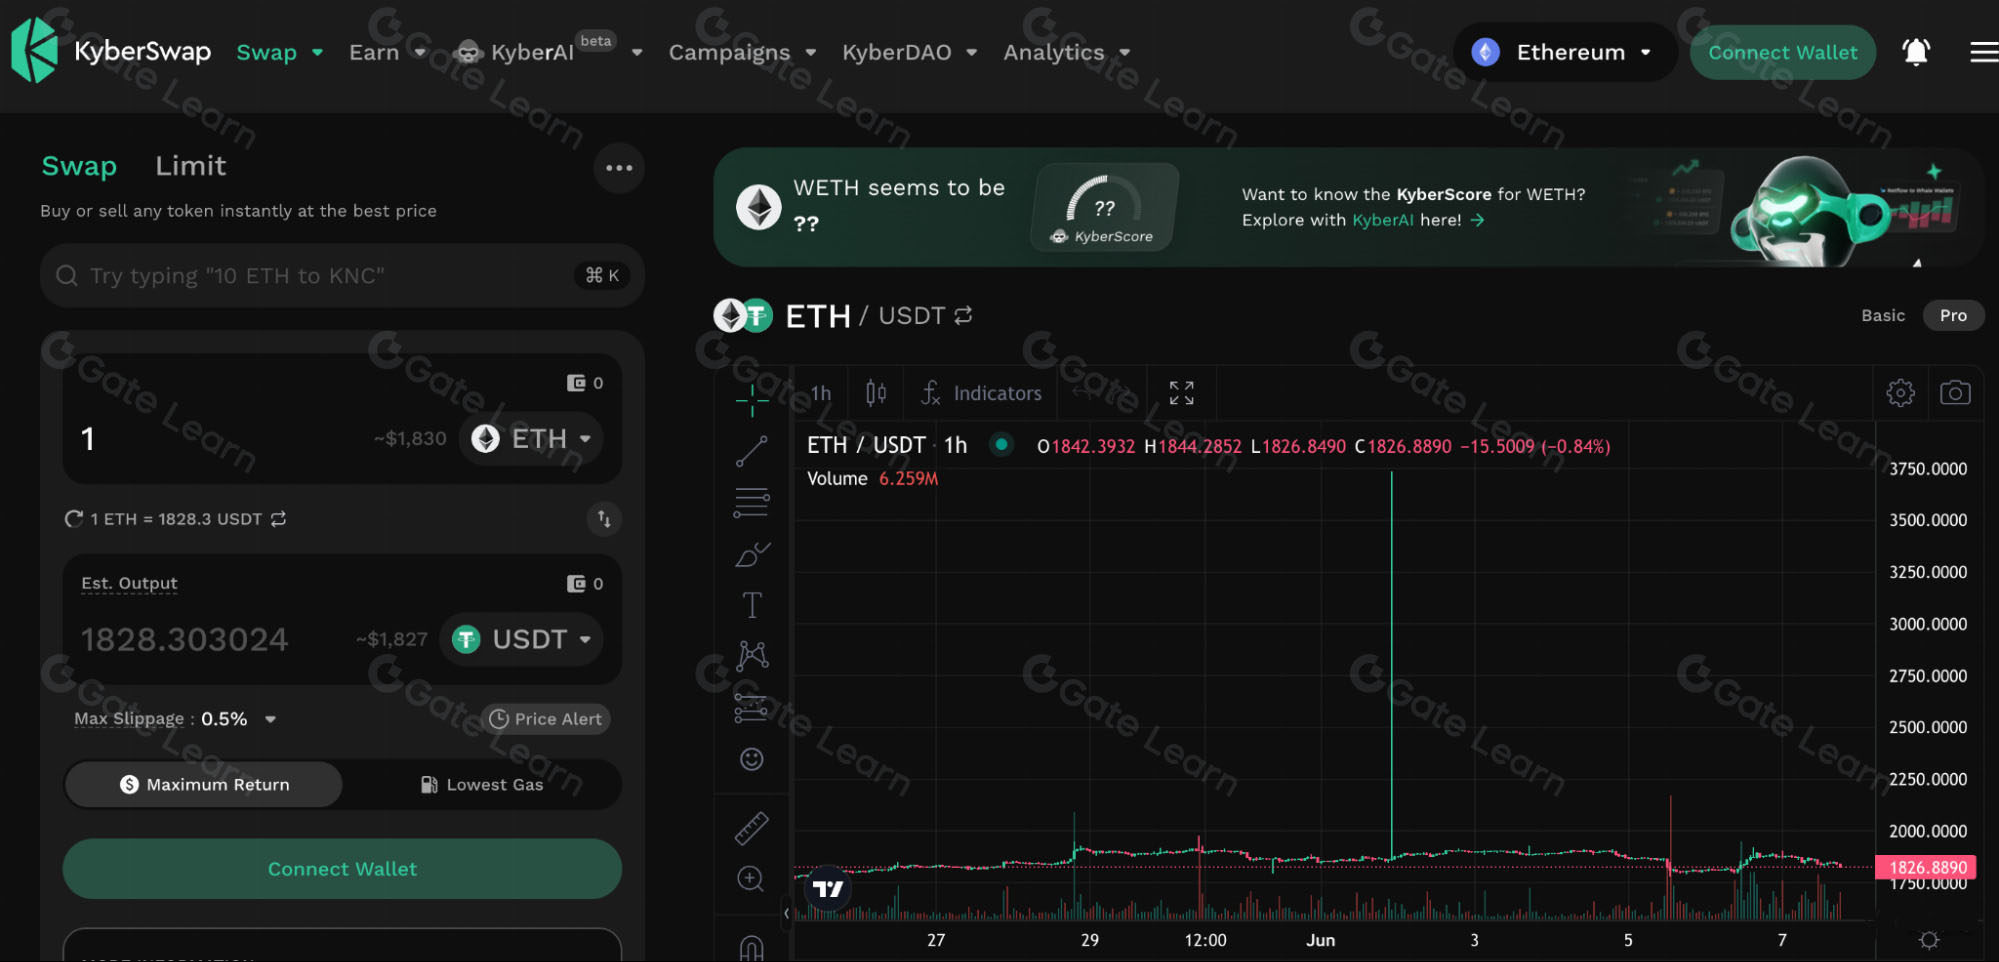The height and width of the screenshot is (962, 1999).
Task: Open the Ethereum network selector
Action: (x=1565, y=52)
